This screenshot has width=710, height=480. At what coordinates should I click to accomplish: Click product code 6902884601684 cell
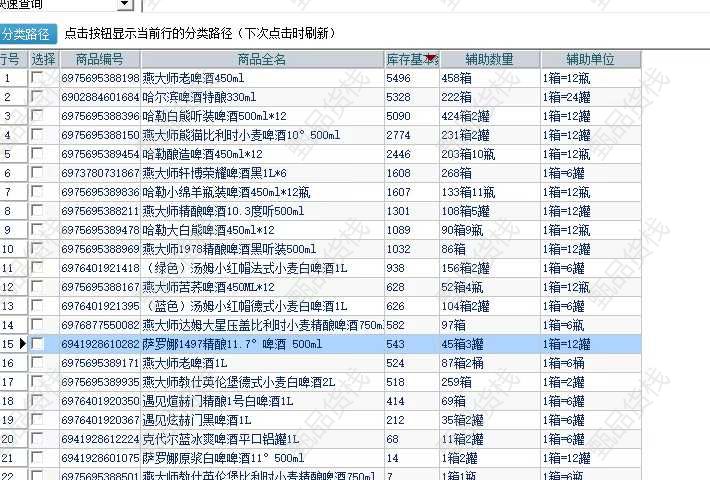(x=99, y=97)
